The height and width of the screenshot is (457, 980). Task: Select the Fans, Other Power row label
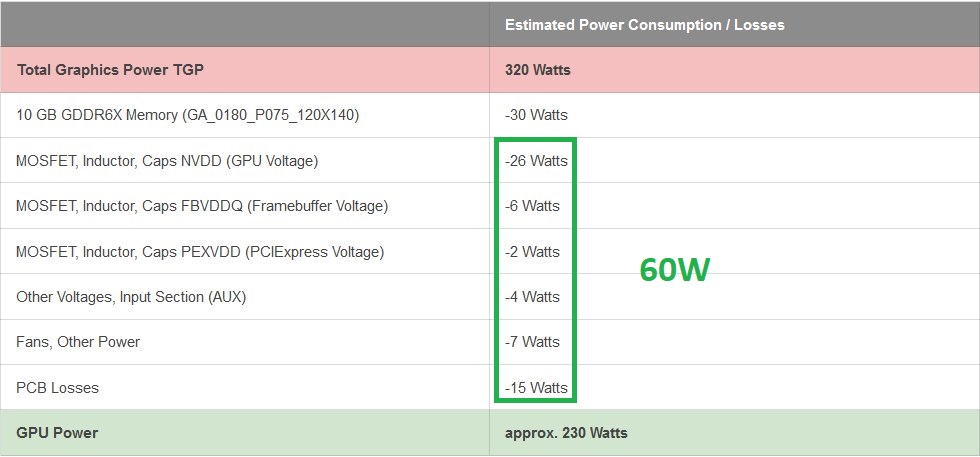pyautogui.click(x=78, y=342)
